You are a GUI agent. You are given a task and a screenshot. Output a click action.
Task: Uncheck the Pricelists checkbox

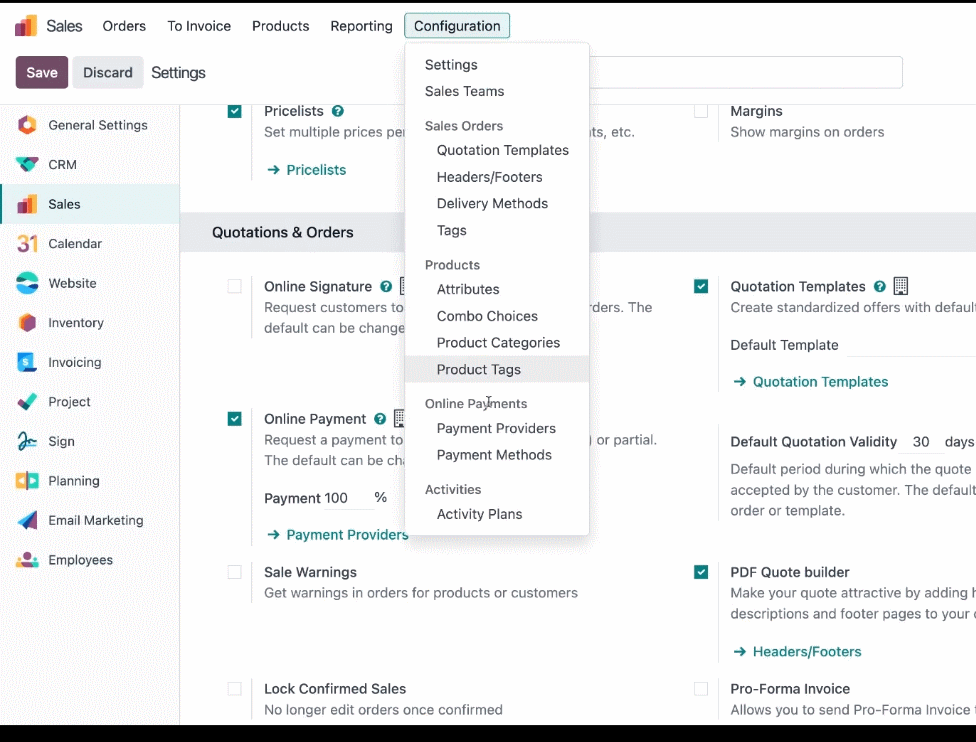(235, 111)
